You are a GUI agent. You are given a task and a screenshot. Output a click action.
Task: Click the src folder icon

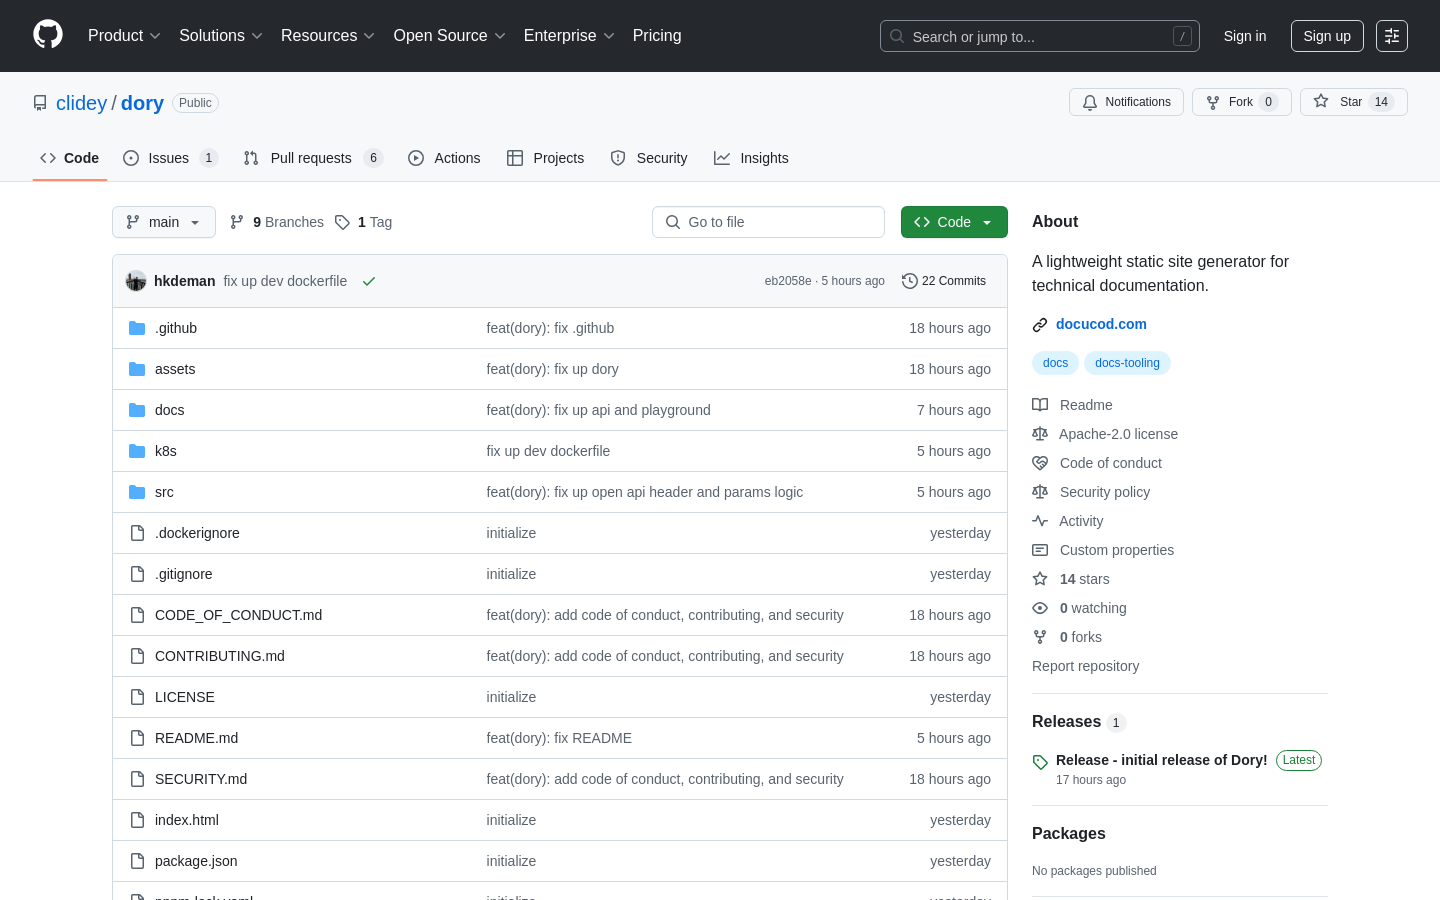(x=137, y=492)
